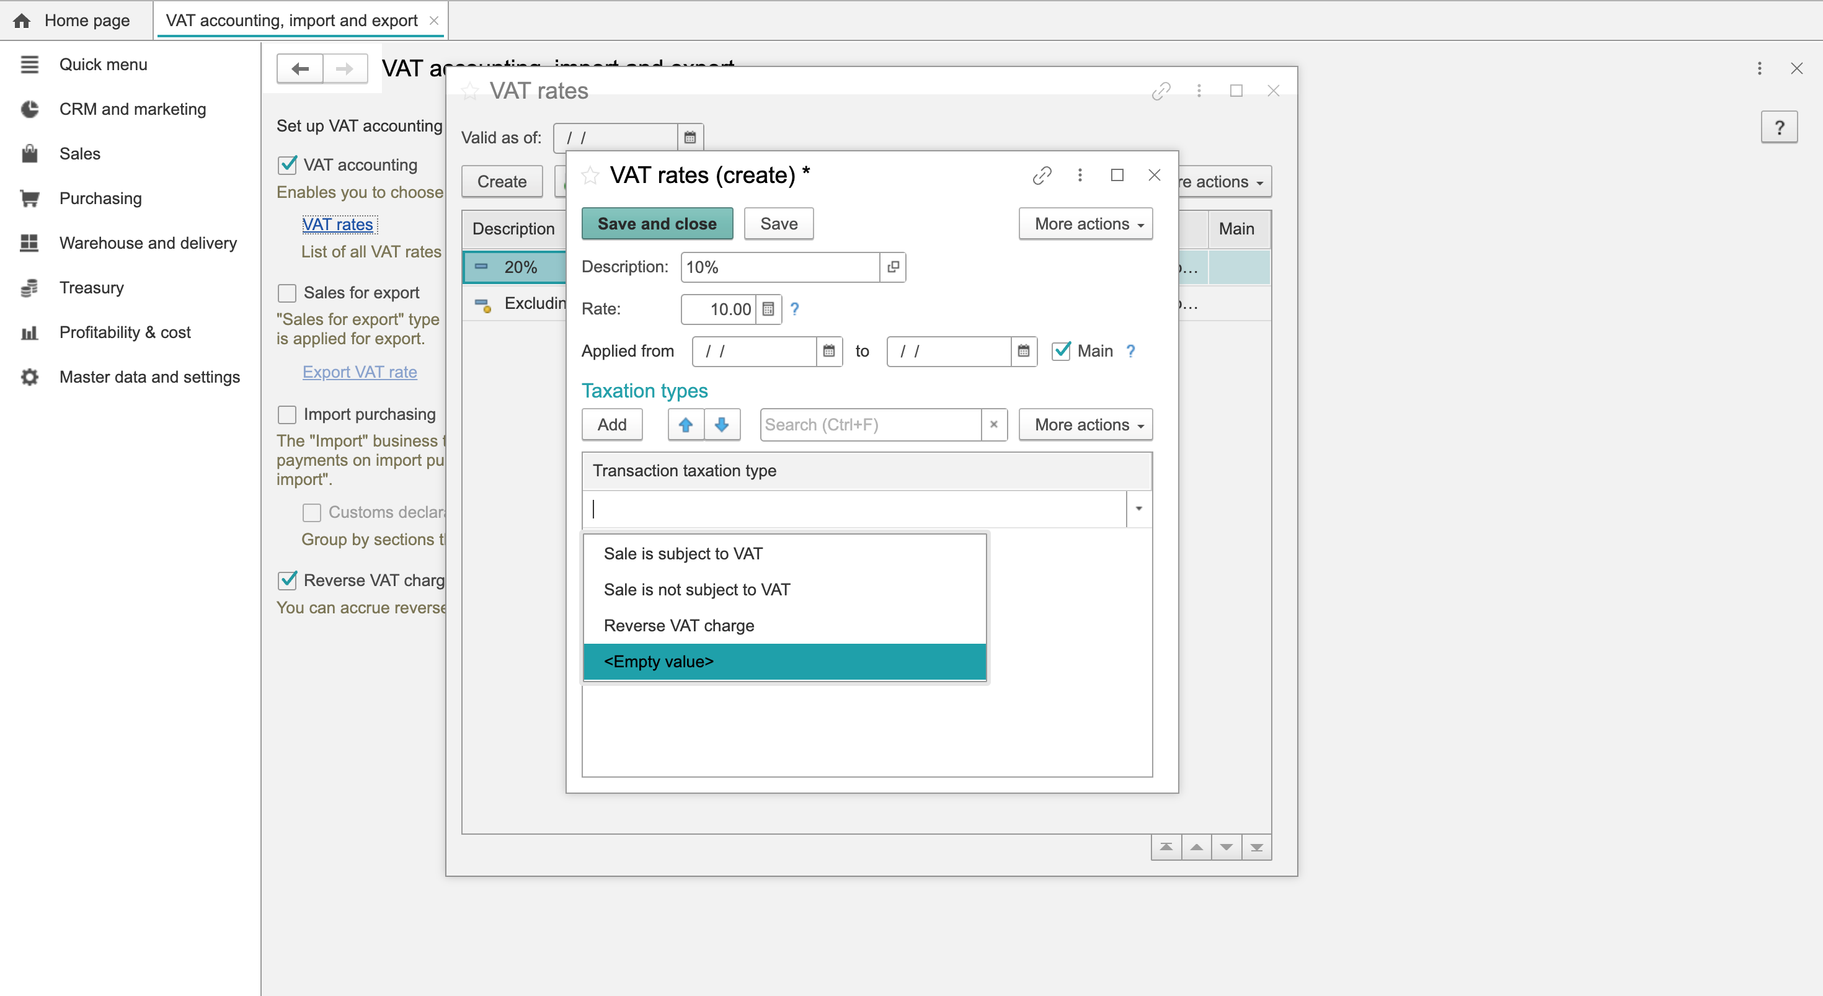Screen dimensions: 1823x996
Task: Click Save and close button
Action: (x=657, y=224)
